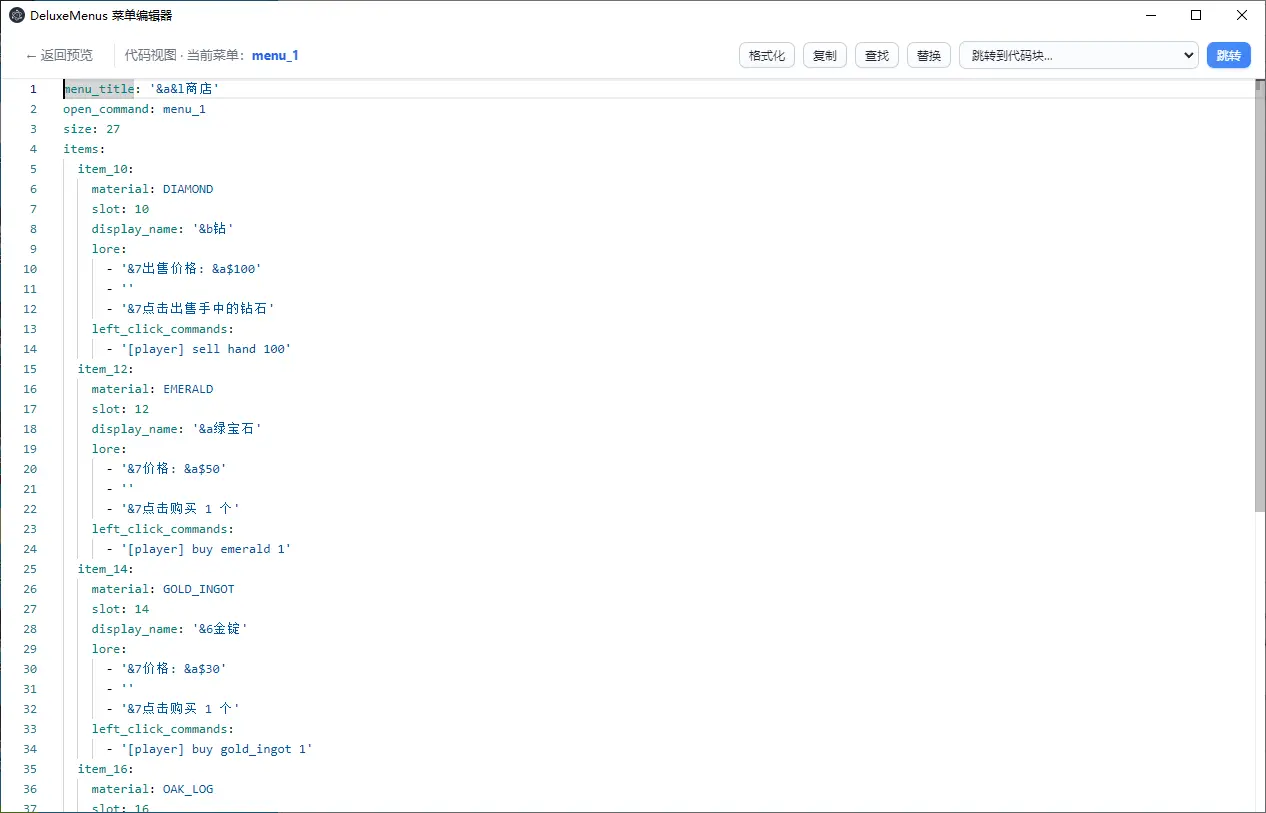Screen dimensions: 1266x813
Task: Click the material: OAK_LOG line
Action: (152, 789)
